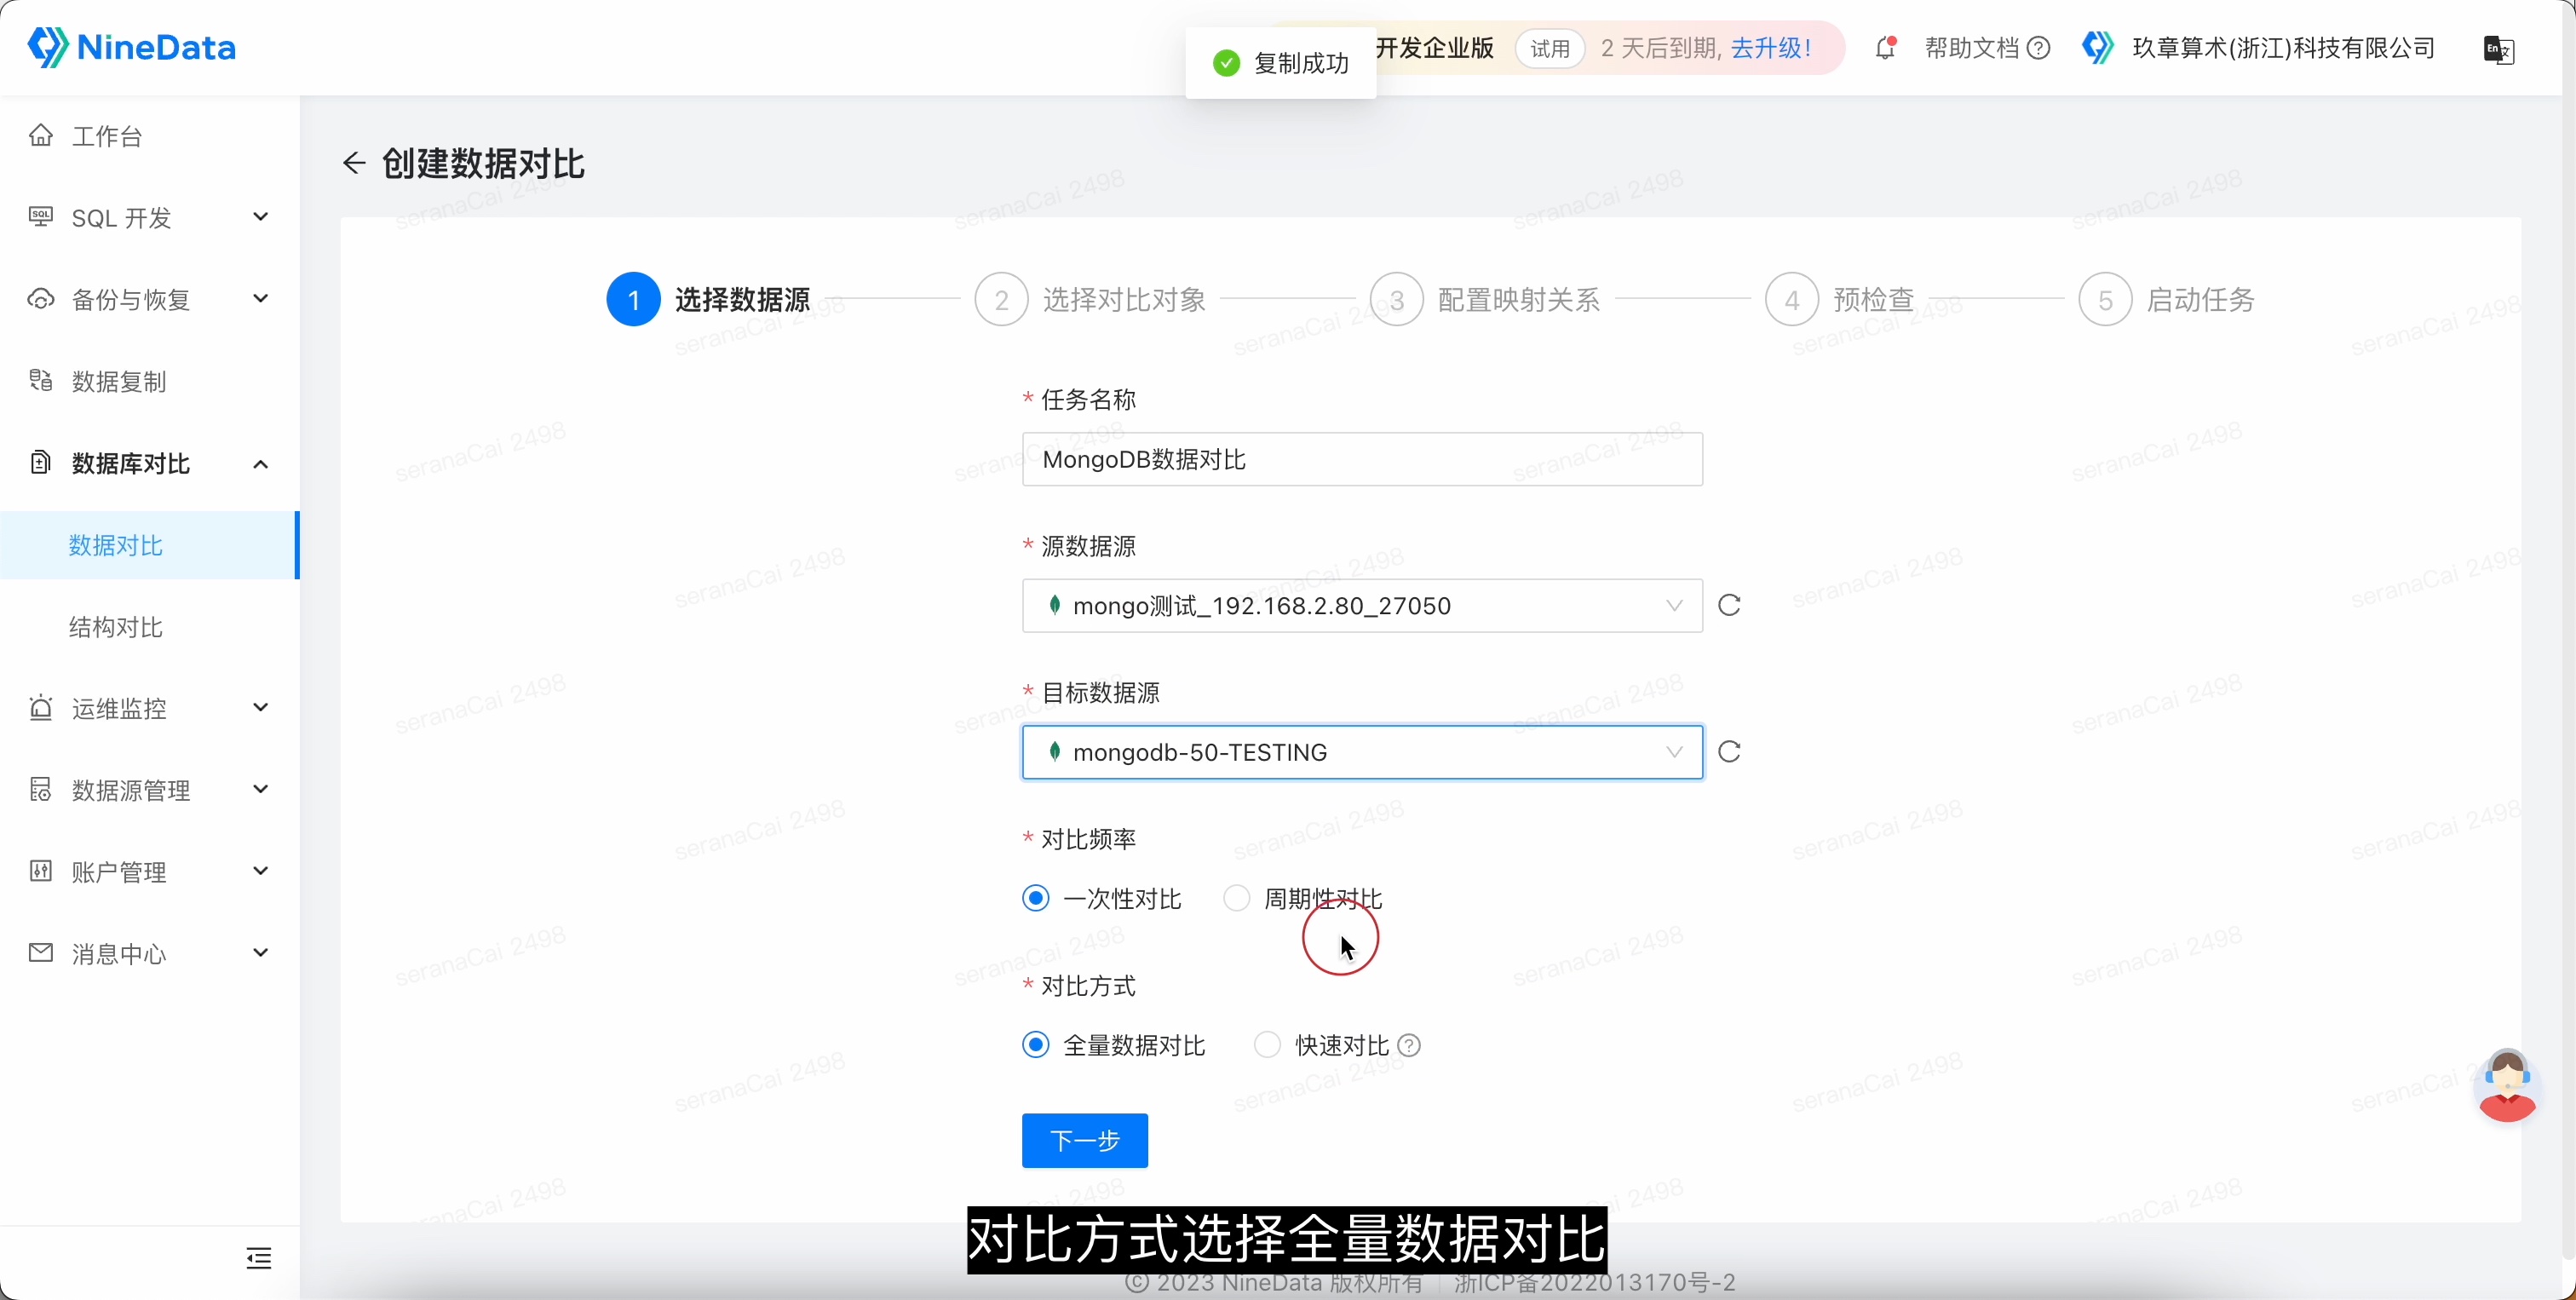Click the 下一步 button

(x=1084, y=1140)
